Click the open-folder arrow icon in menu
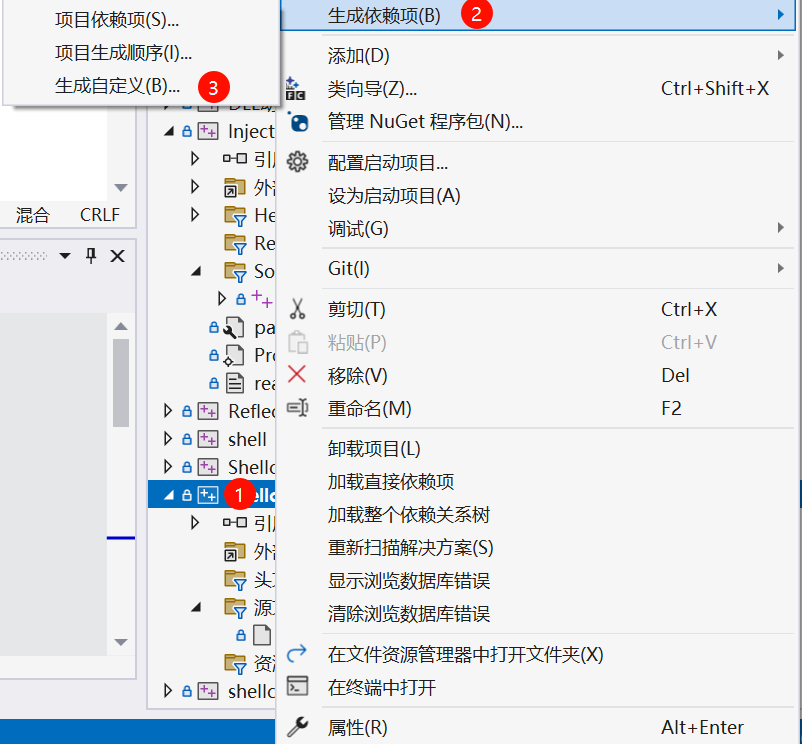The width and height of the screenshot is (802, 744). 297,654
